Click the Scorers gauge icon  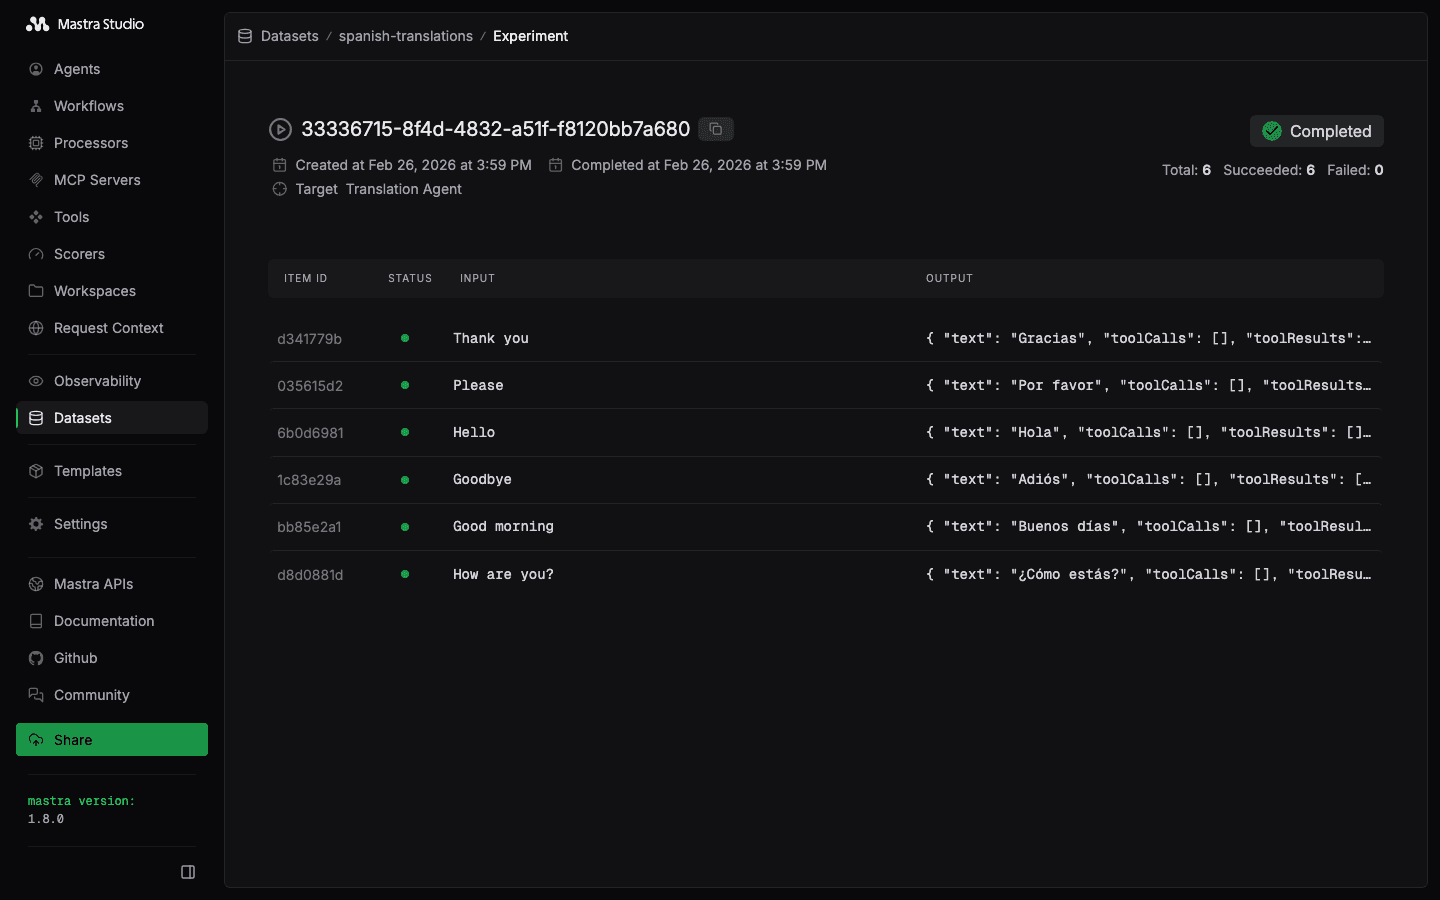coord(36,254)
